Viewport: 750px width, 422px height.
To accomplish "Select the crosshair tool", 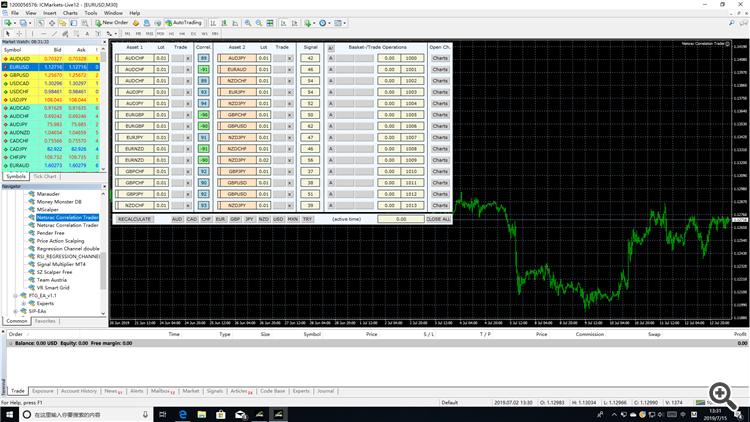I will click(19, 33).
